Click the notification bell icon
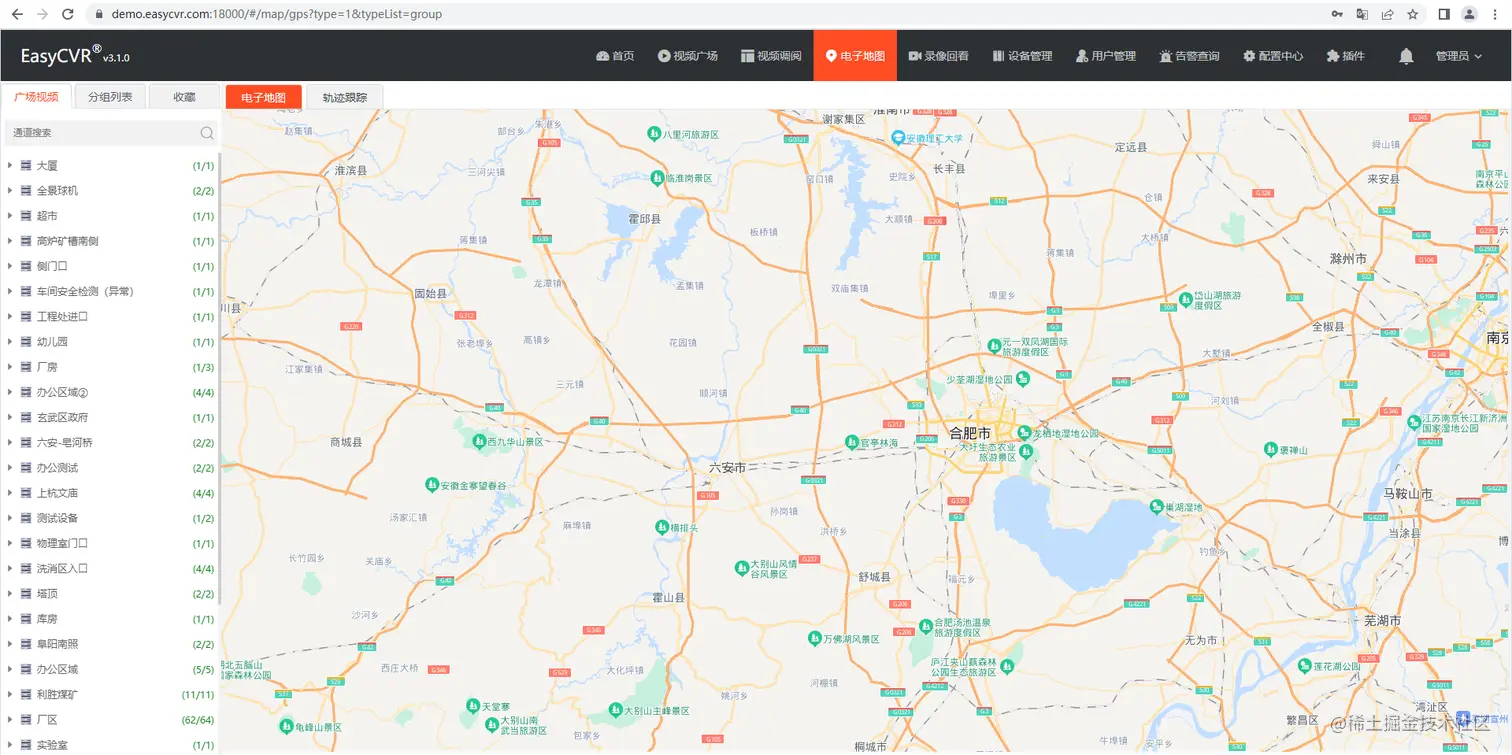The width and height of the screenshot is (1512, 755). pos(1406,56)
